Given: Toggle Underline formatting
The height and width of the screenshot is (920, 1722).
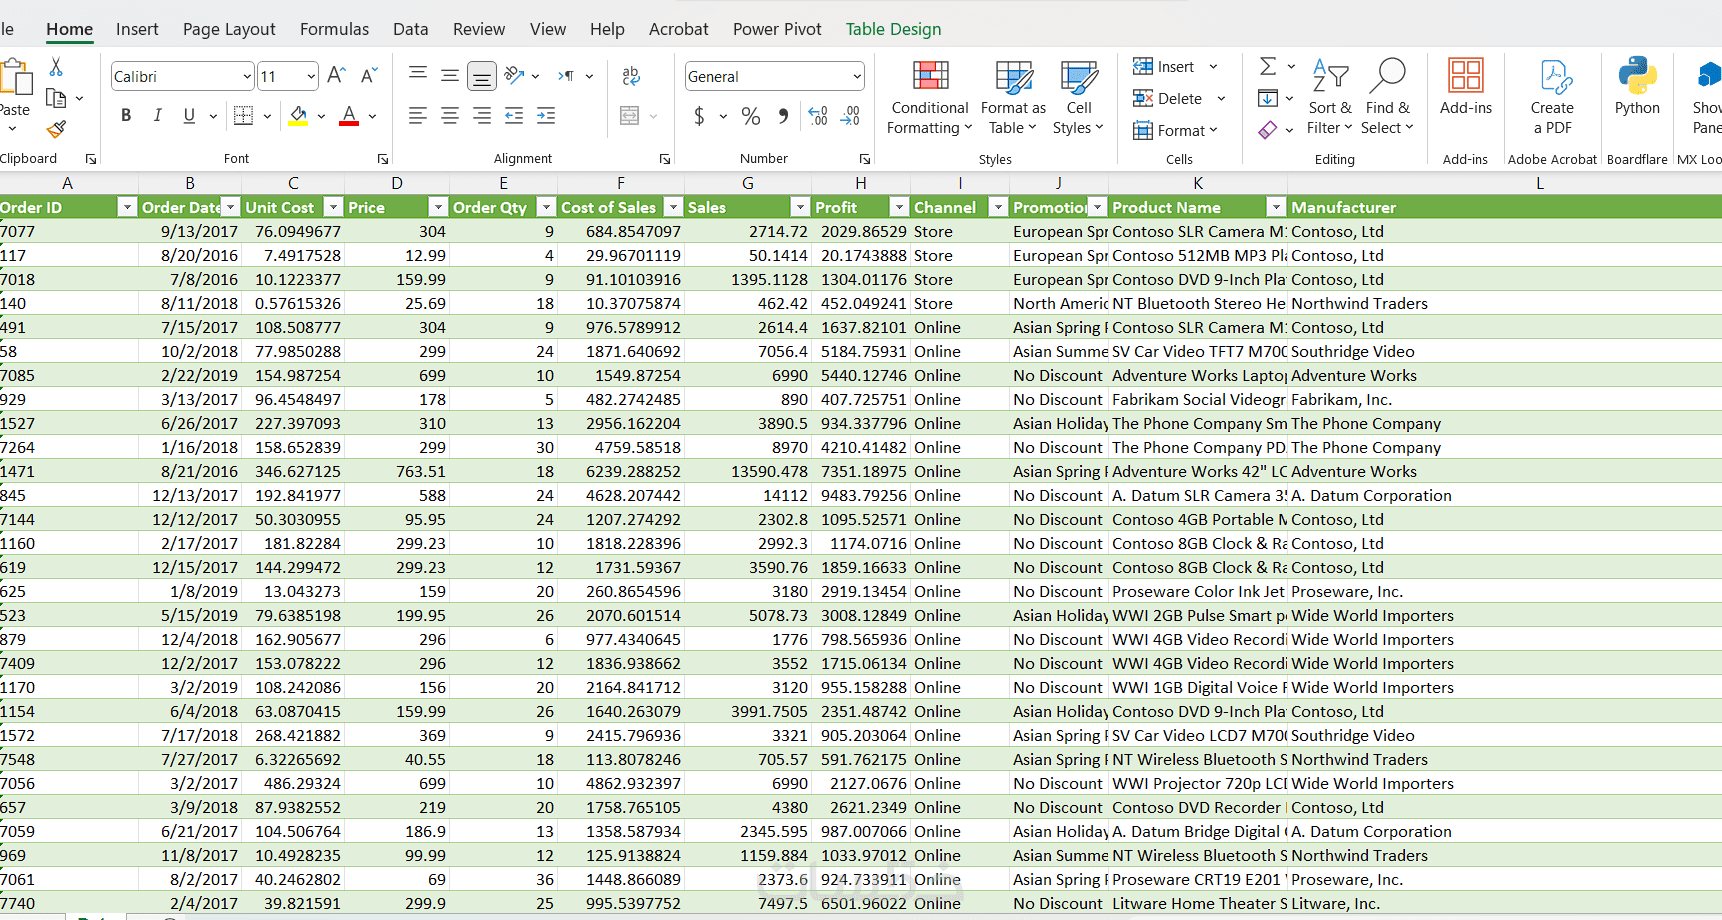Looking at the screenshot, I should coord(189,116).
